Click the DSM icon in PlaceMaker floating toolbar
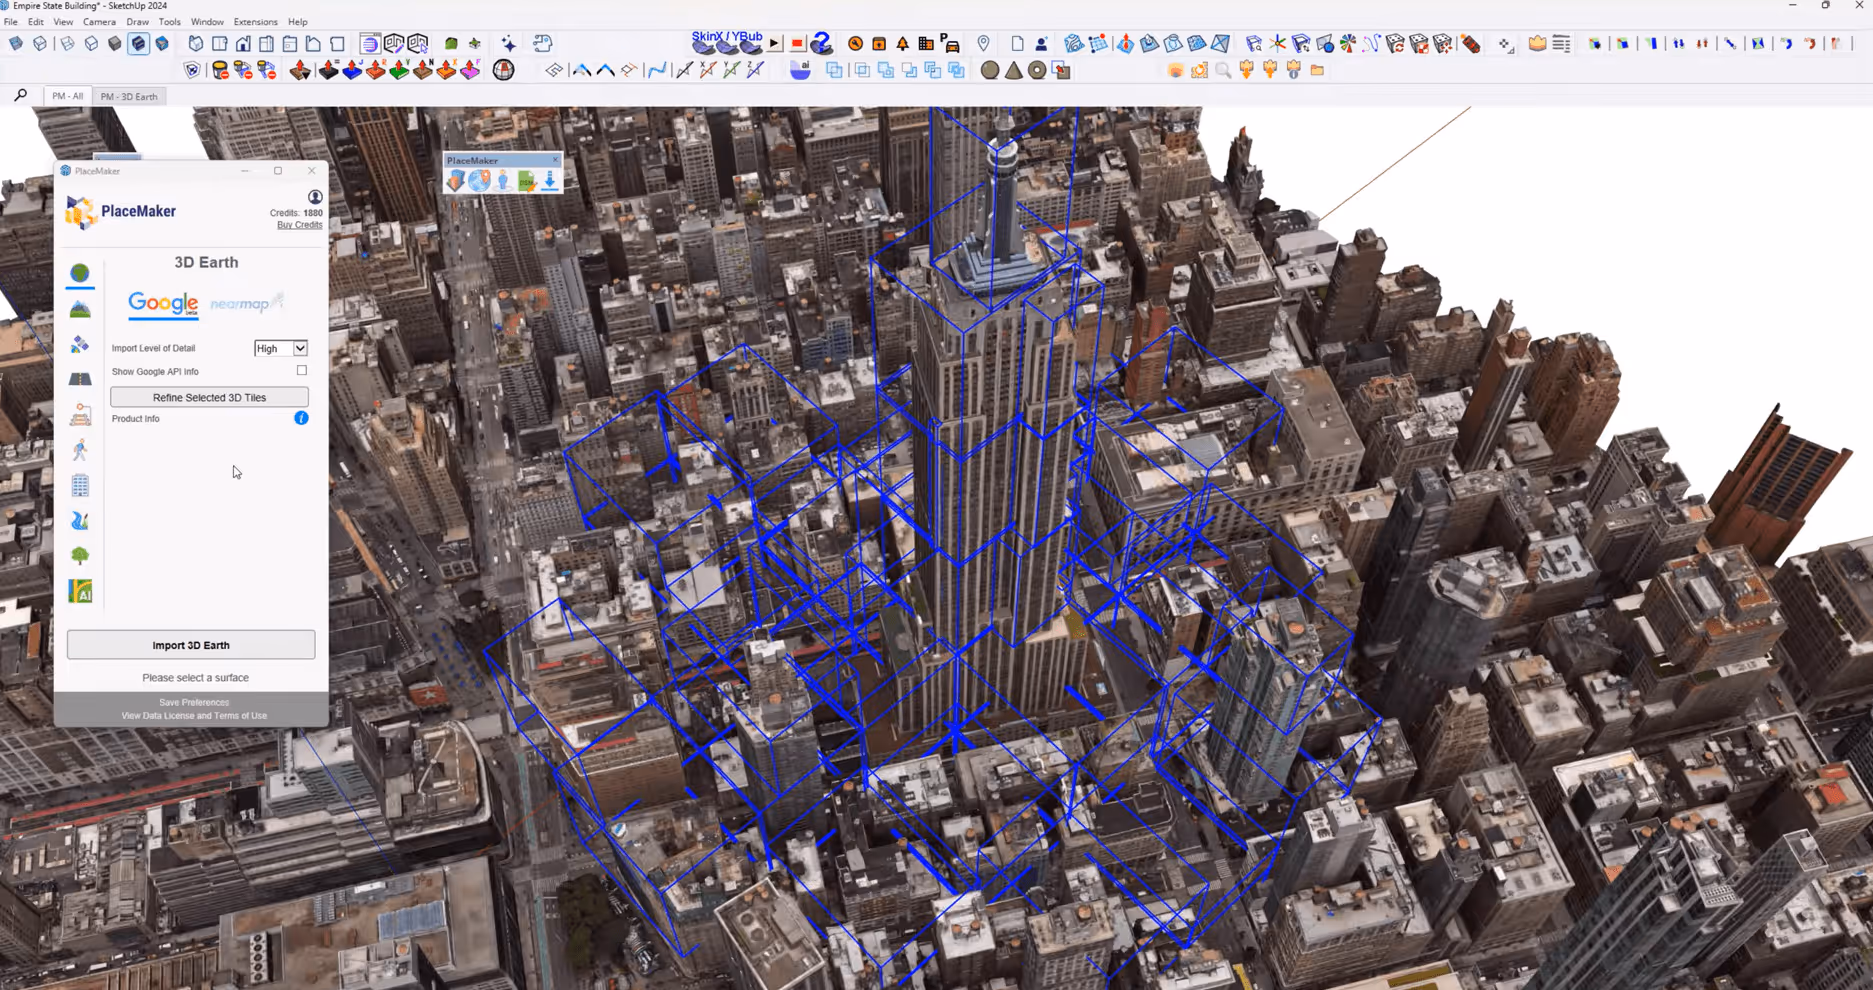1873x990 pixels. [526, 181]
